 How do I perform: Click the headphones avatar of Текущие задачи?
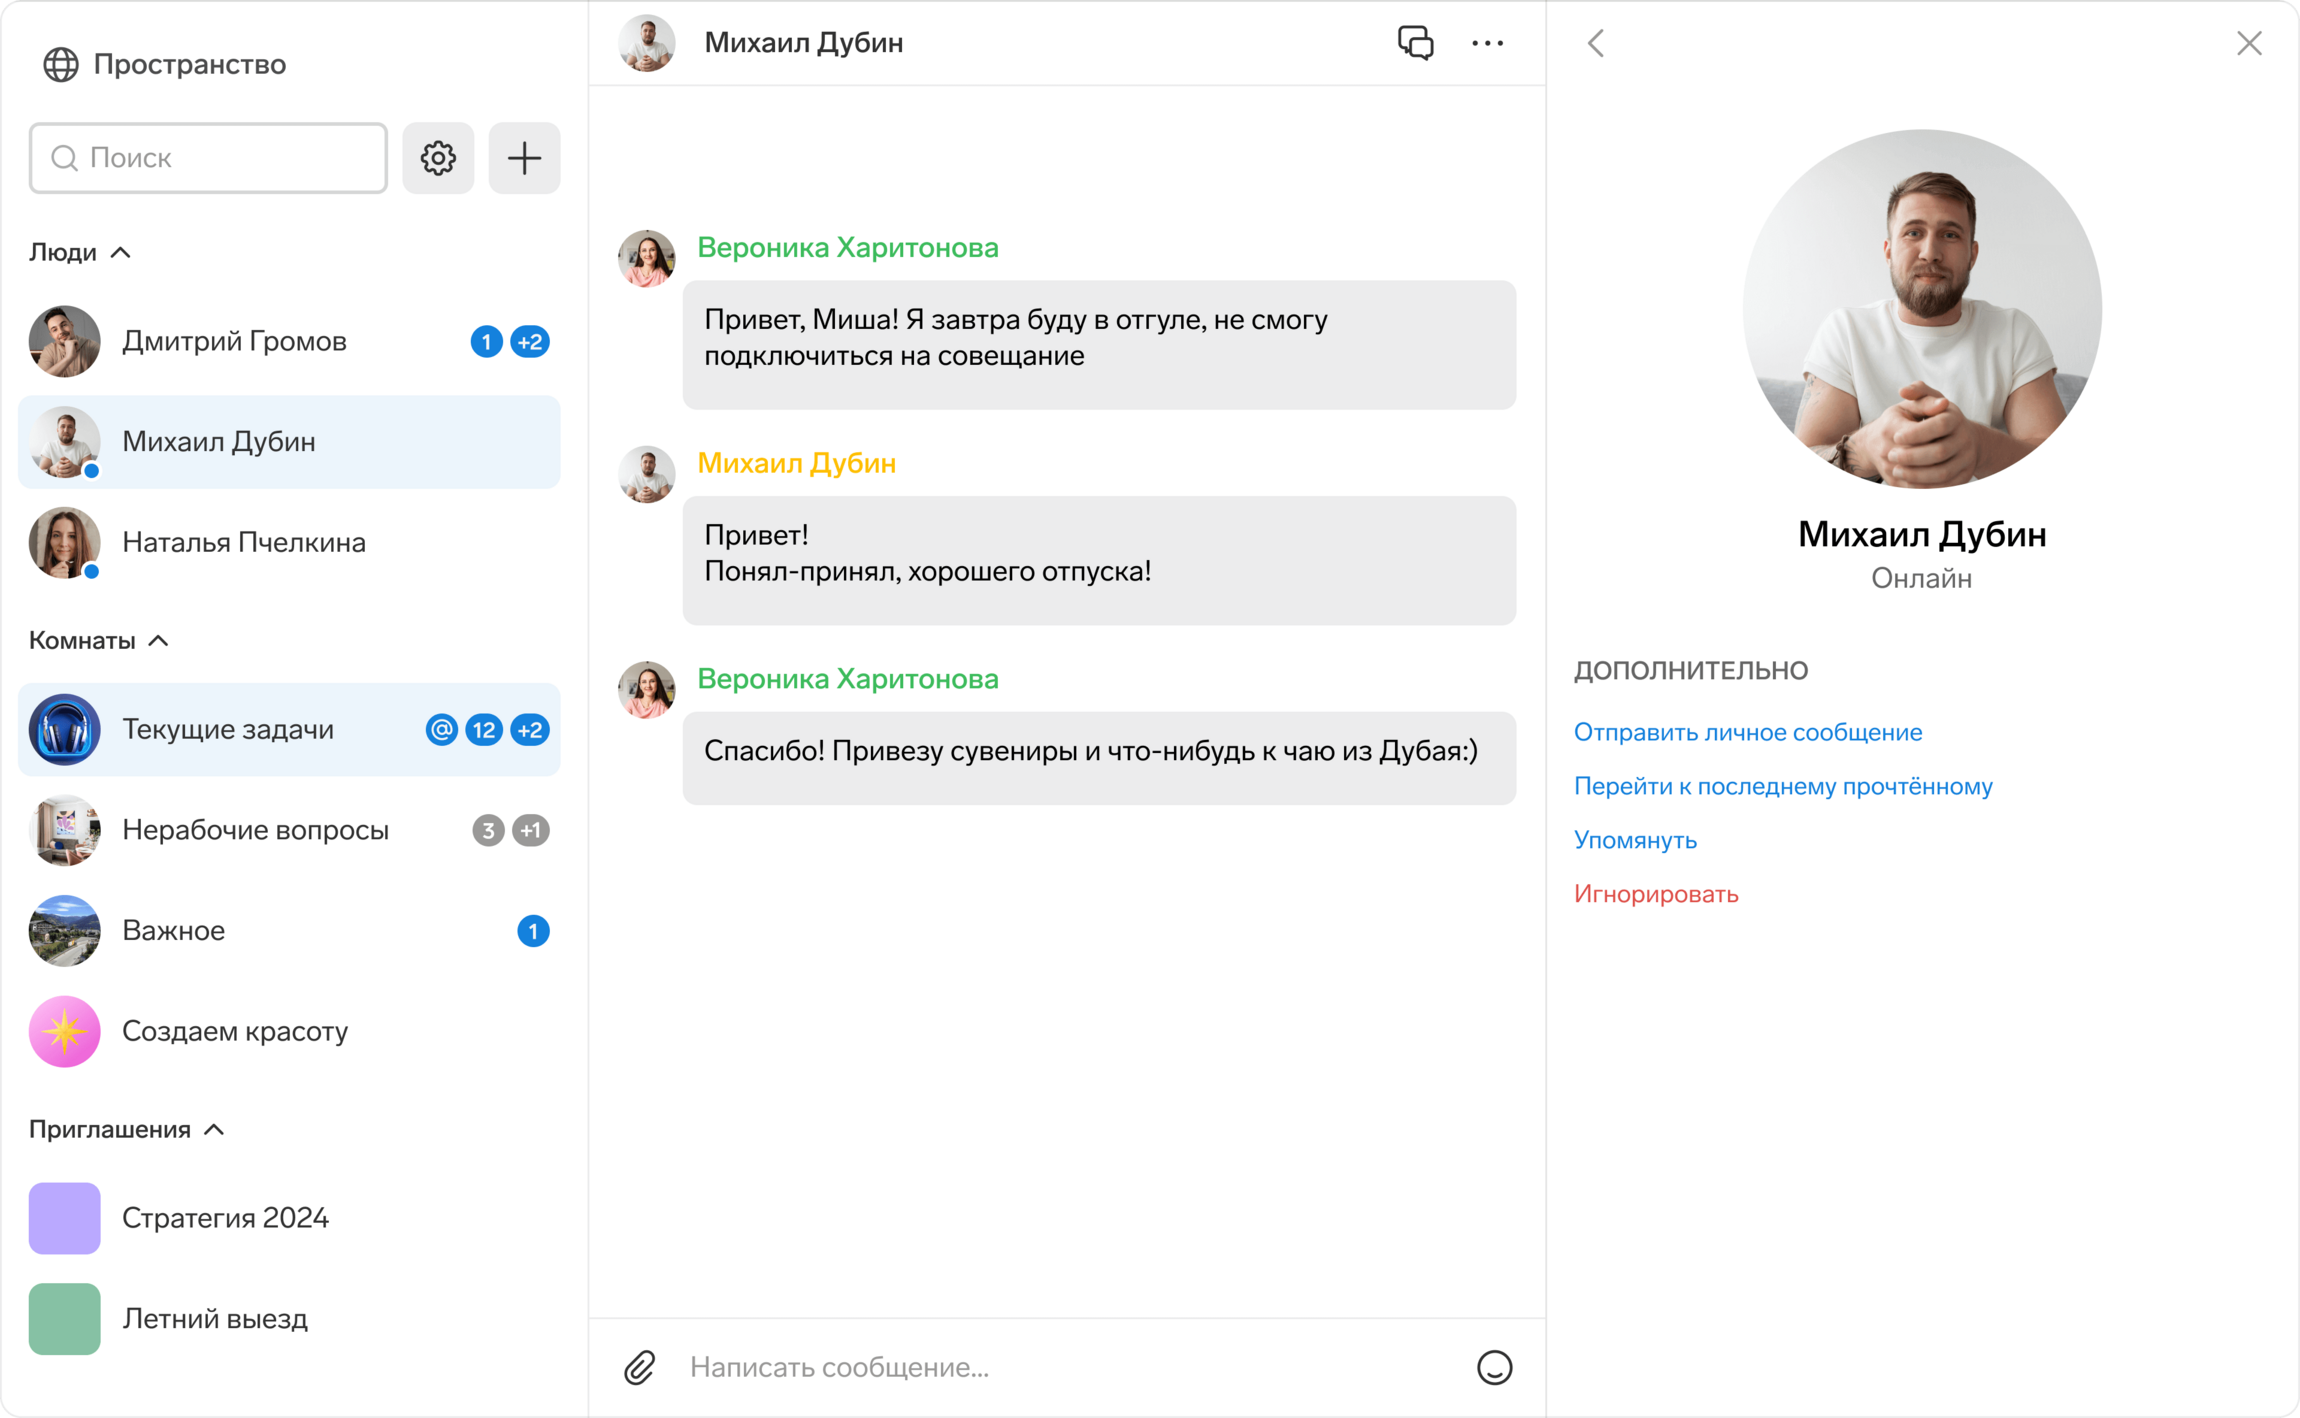(x=65, y=730)
